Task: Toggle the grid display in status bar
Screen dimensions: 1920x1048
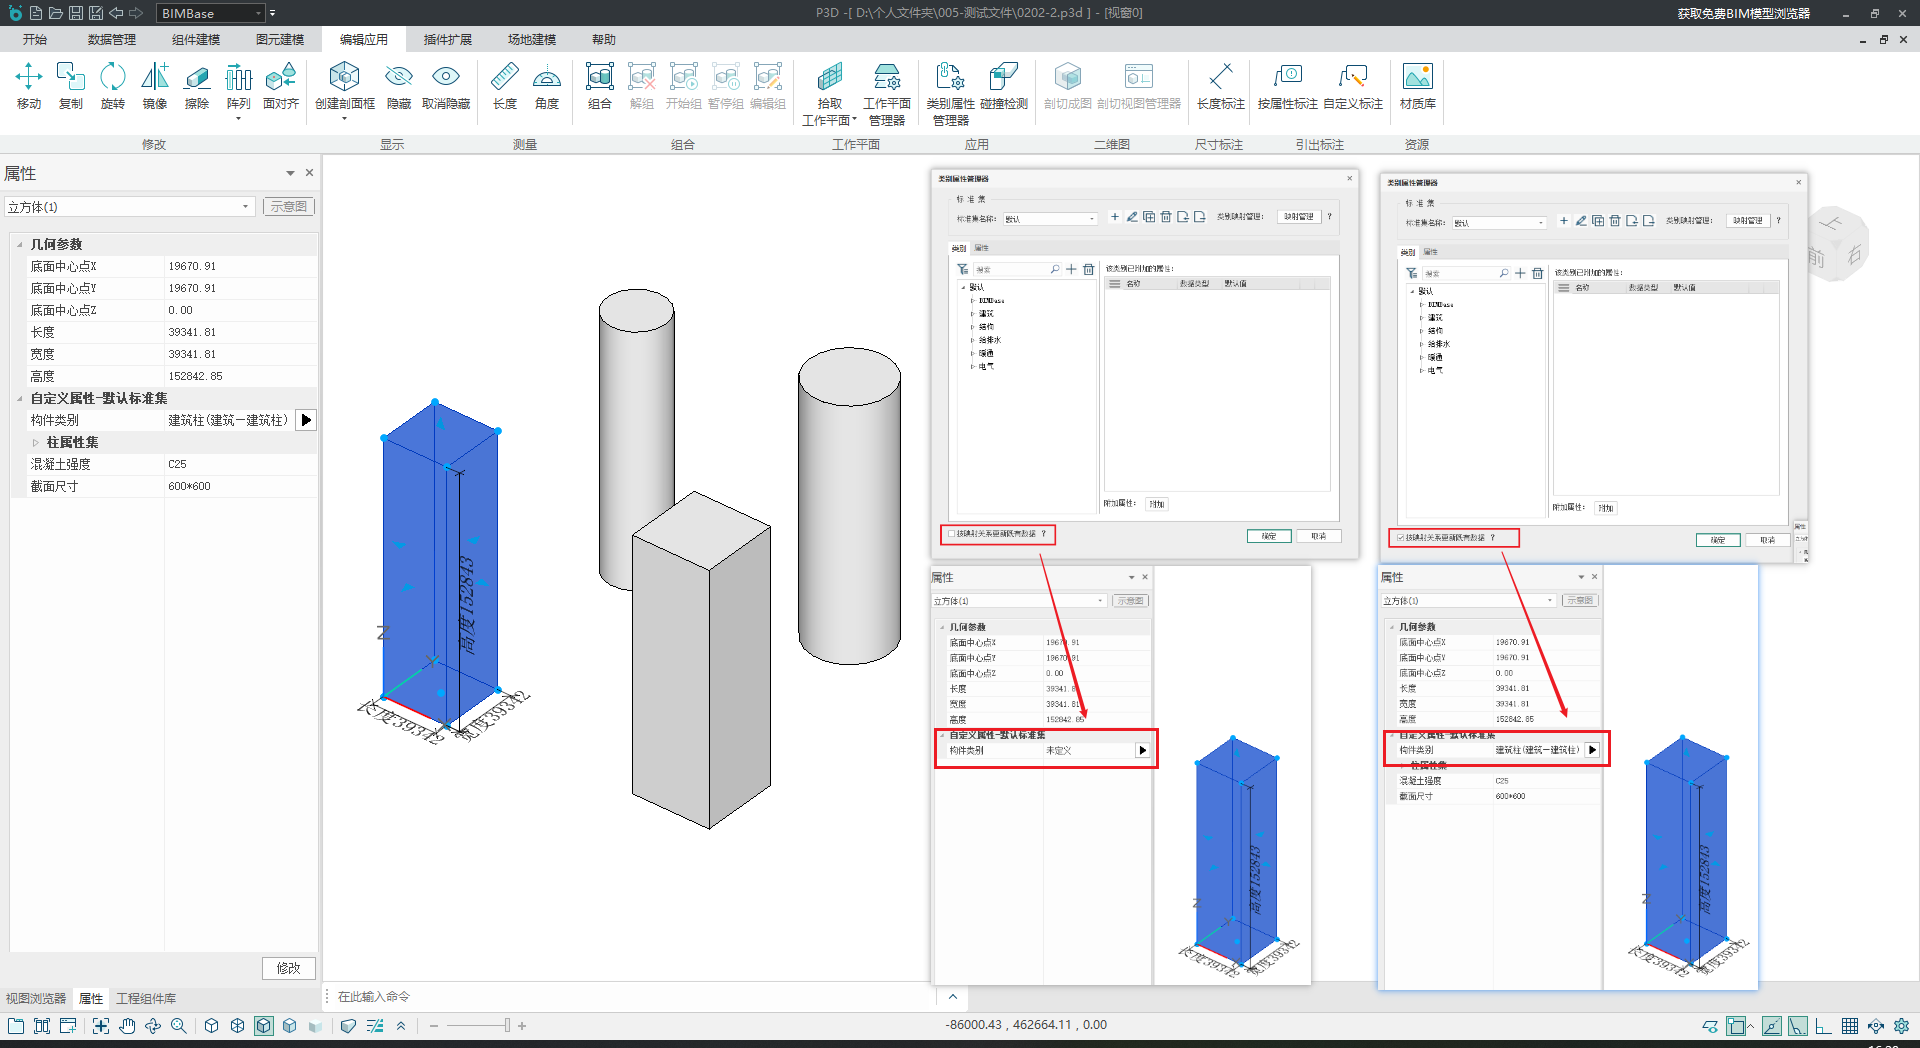Action: [1850, 1026]
